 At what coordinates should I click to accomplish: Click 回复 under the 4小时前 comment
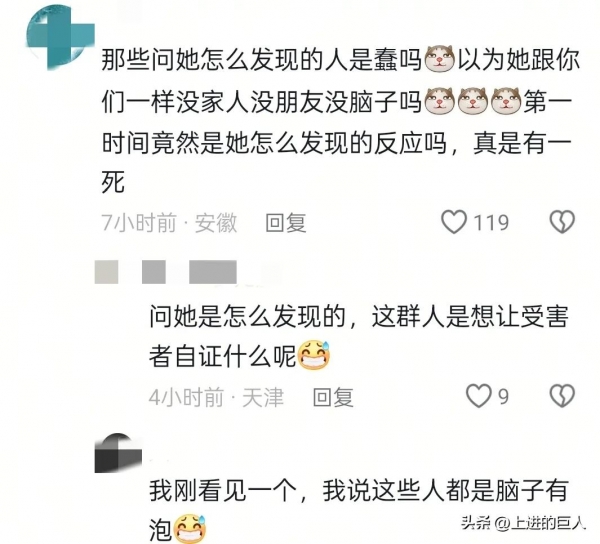point(333,397)
